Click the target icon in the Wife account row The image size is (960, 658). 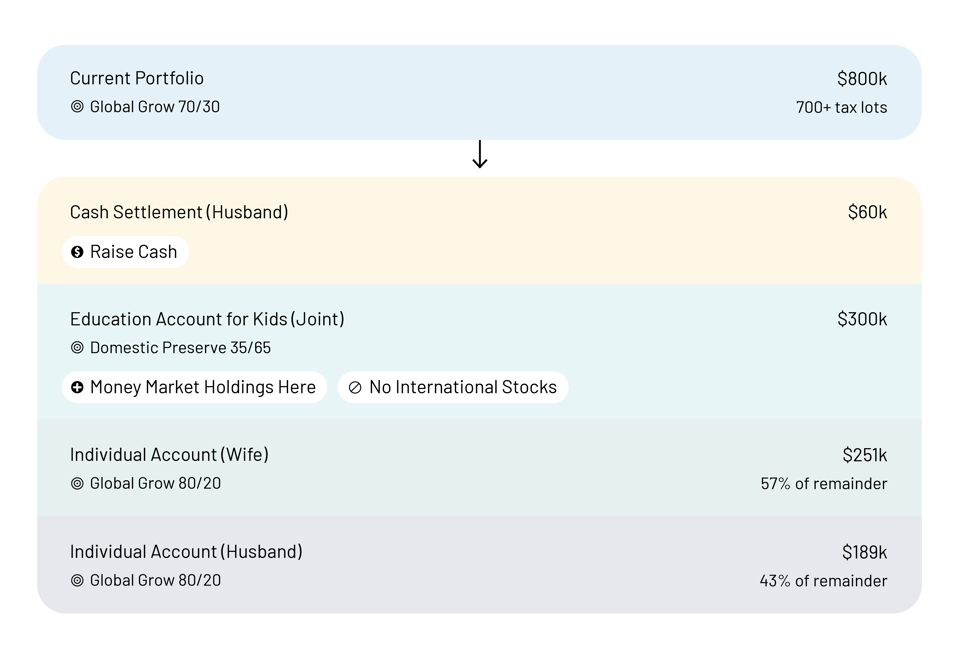[77, 484]
